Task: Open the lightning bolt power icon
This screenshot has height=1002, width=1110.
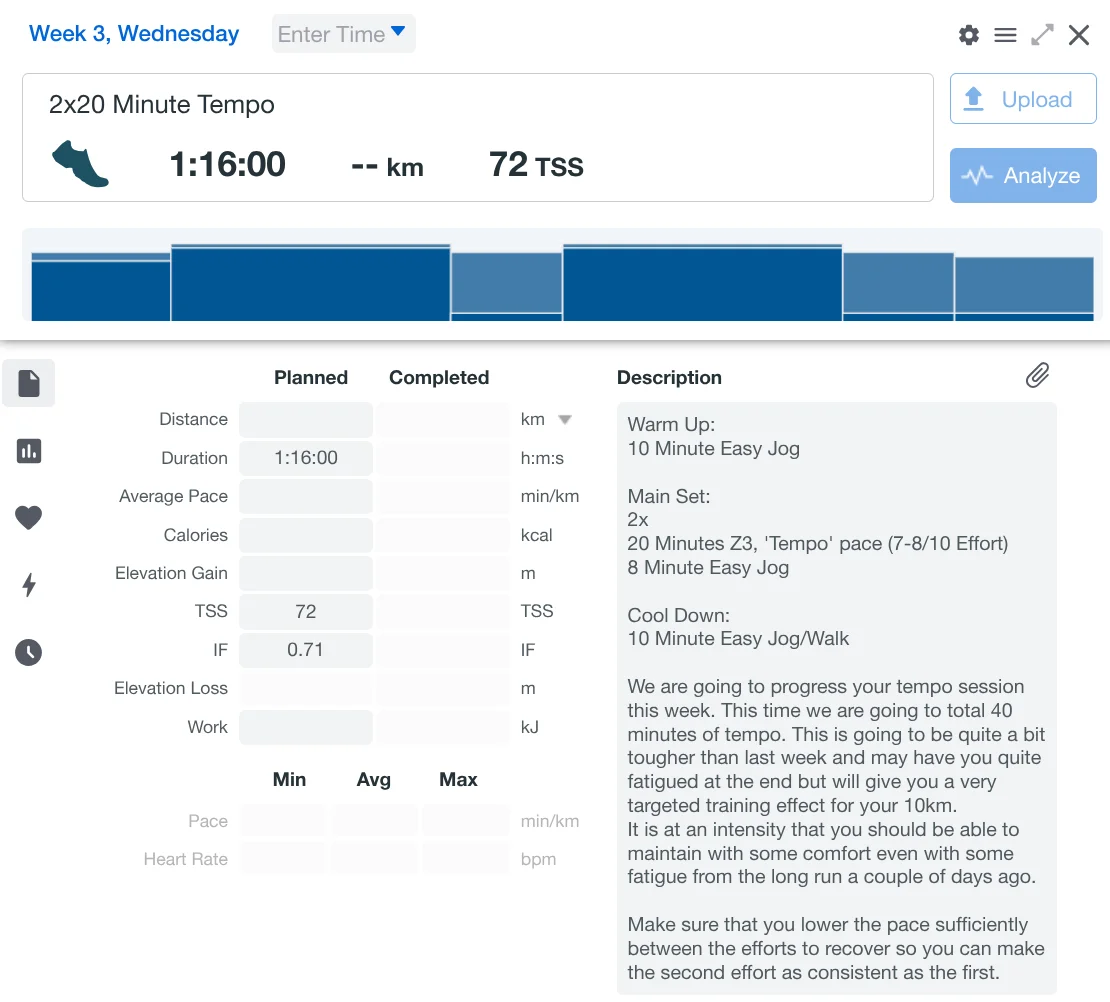Action: tap(29, 585)
